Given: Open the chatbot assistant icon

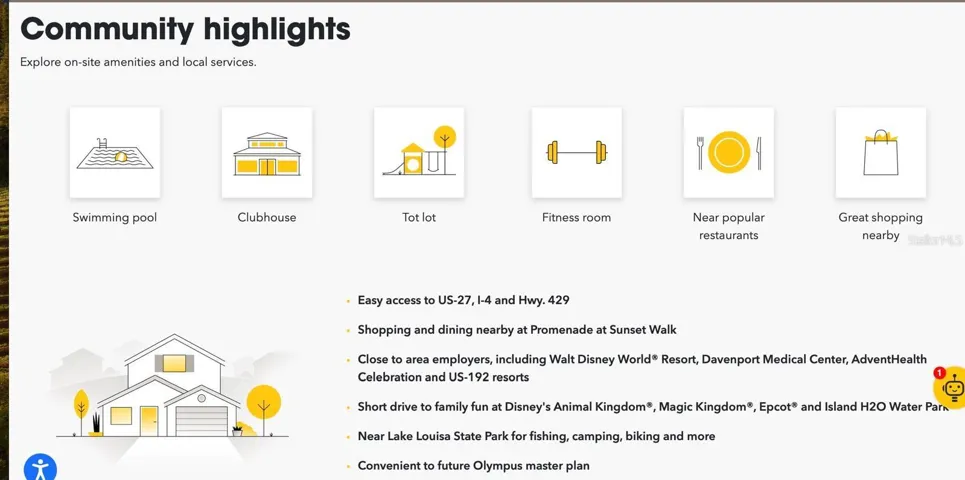Looking at the screenshot, I should pos(951,387).
